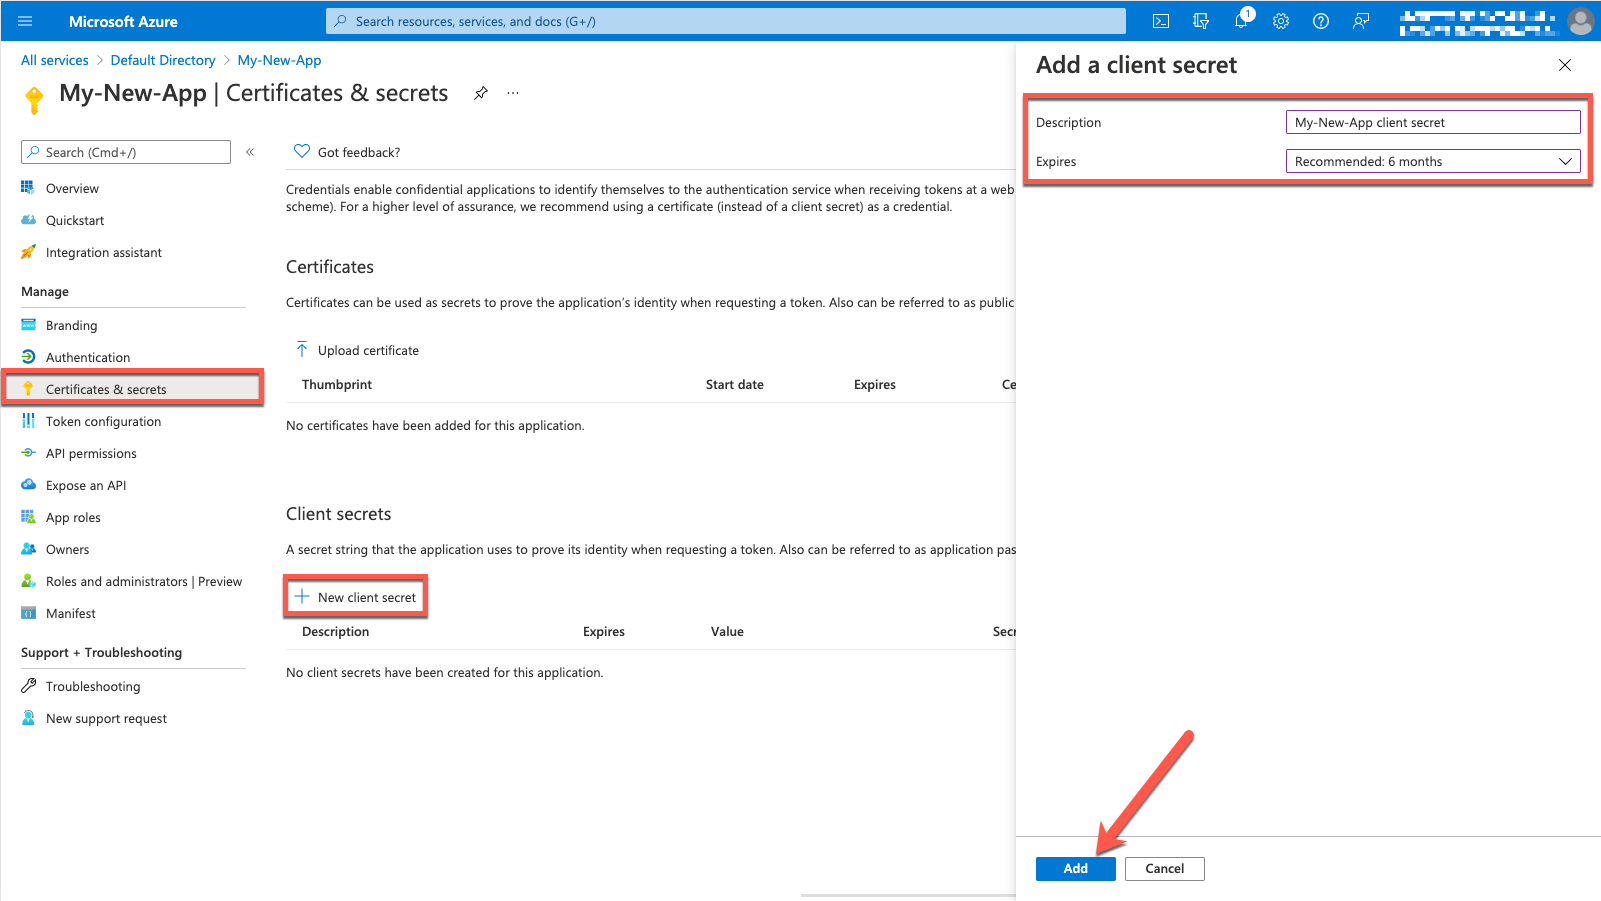Click New client secret
Viewport: 1601px width, 901px height.
click(356, 597)
